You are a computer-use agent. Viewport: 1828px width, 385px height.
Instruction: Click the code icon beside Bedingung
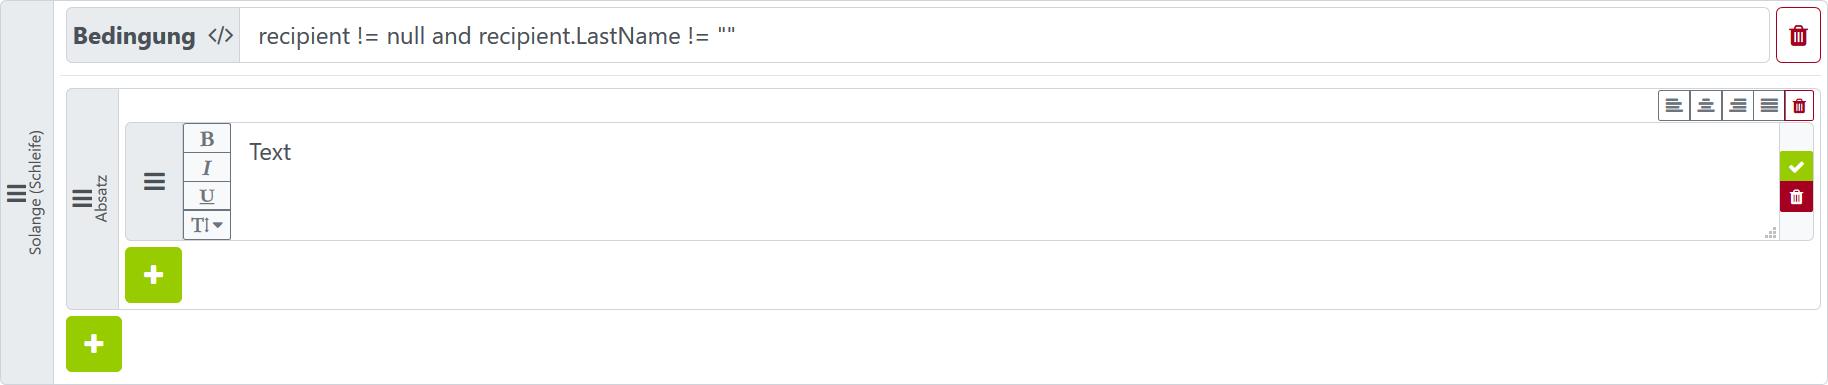221,36
